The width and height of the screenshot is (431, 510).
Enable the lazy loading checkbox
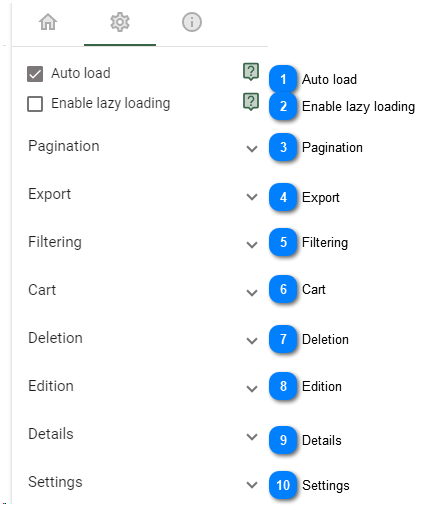35,104
